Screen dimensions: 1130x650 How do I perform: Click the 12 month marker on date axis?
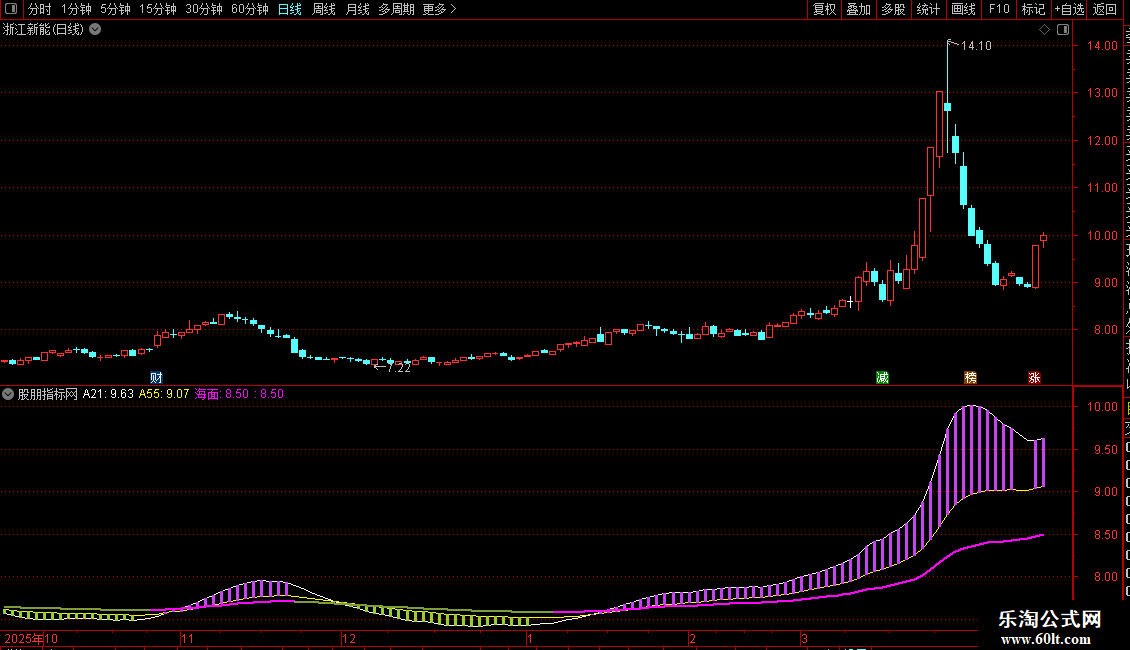[349, 638]
